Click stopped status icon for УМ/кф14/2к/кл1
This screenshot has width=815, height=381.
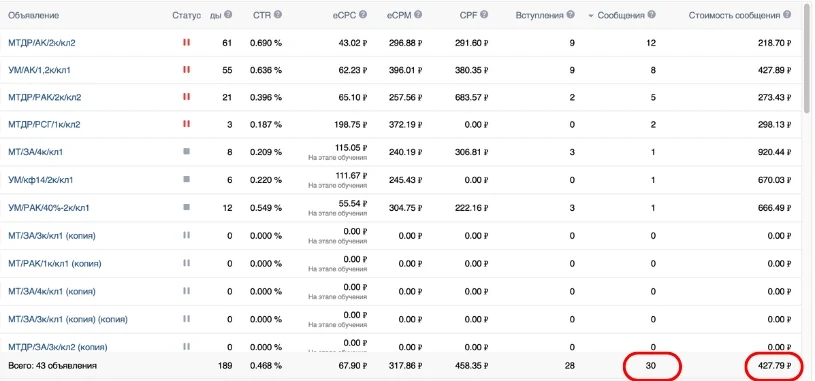tap(186, 179)
